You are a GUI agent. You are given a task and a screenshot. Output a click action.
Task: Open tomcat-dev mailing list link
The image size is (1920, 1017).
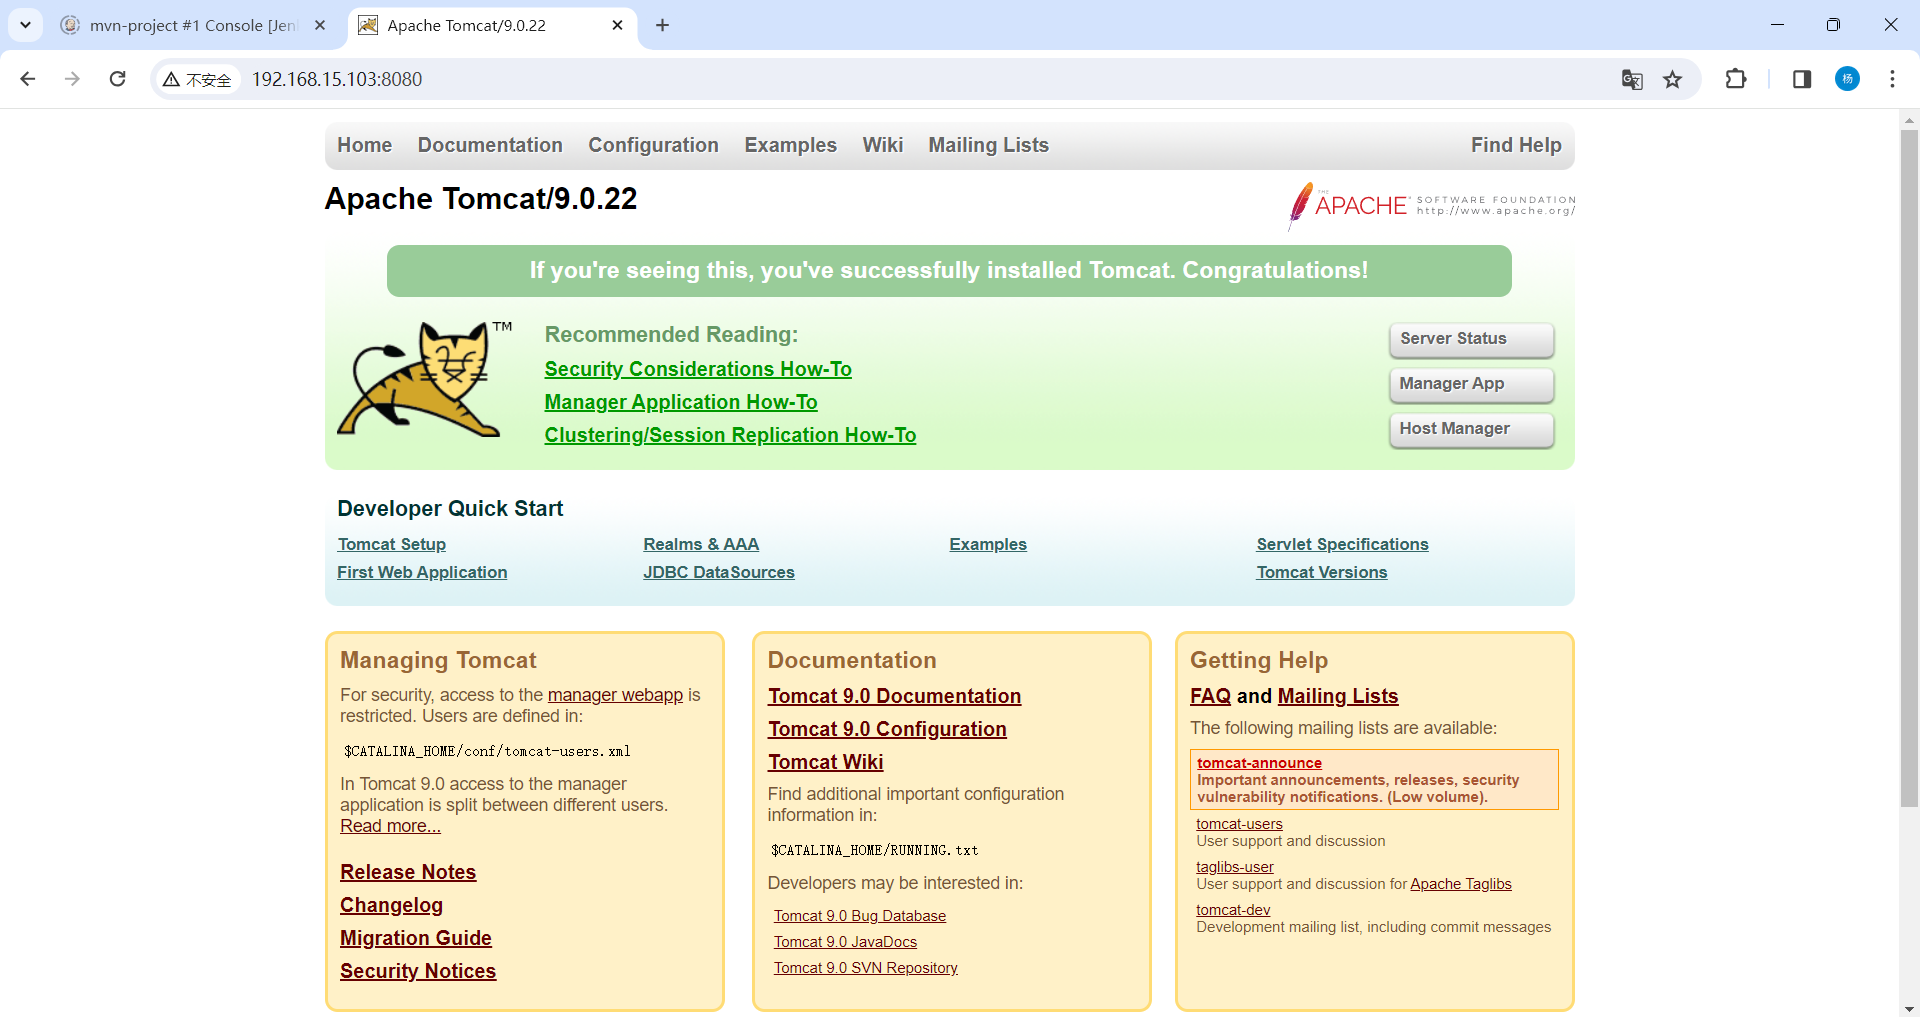(x=1233, y=910)
